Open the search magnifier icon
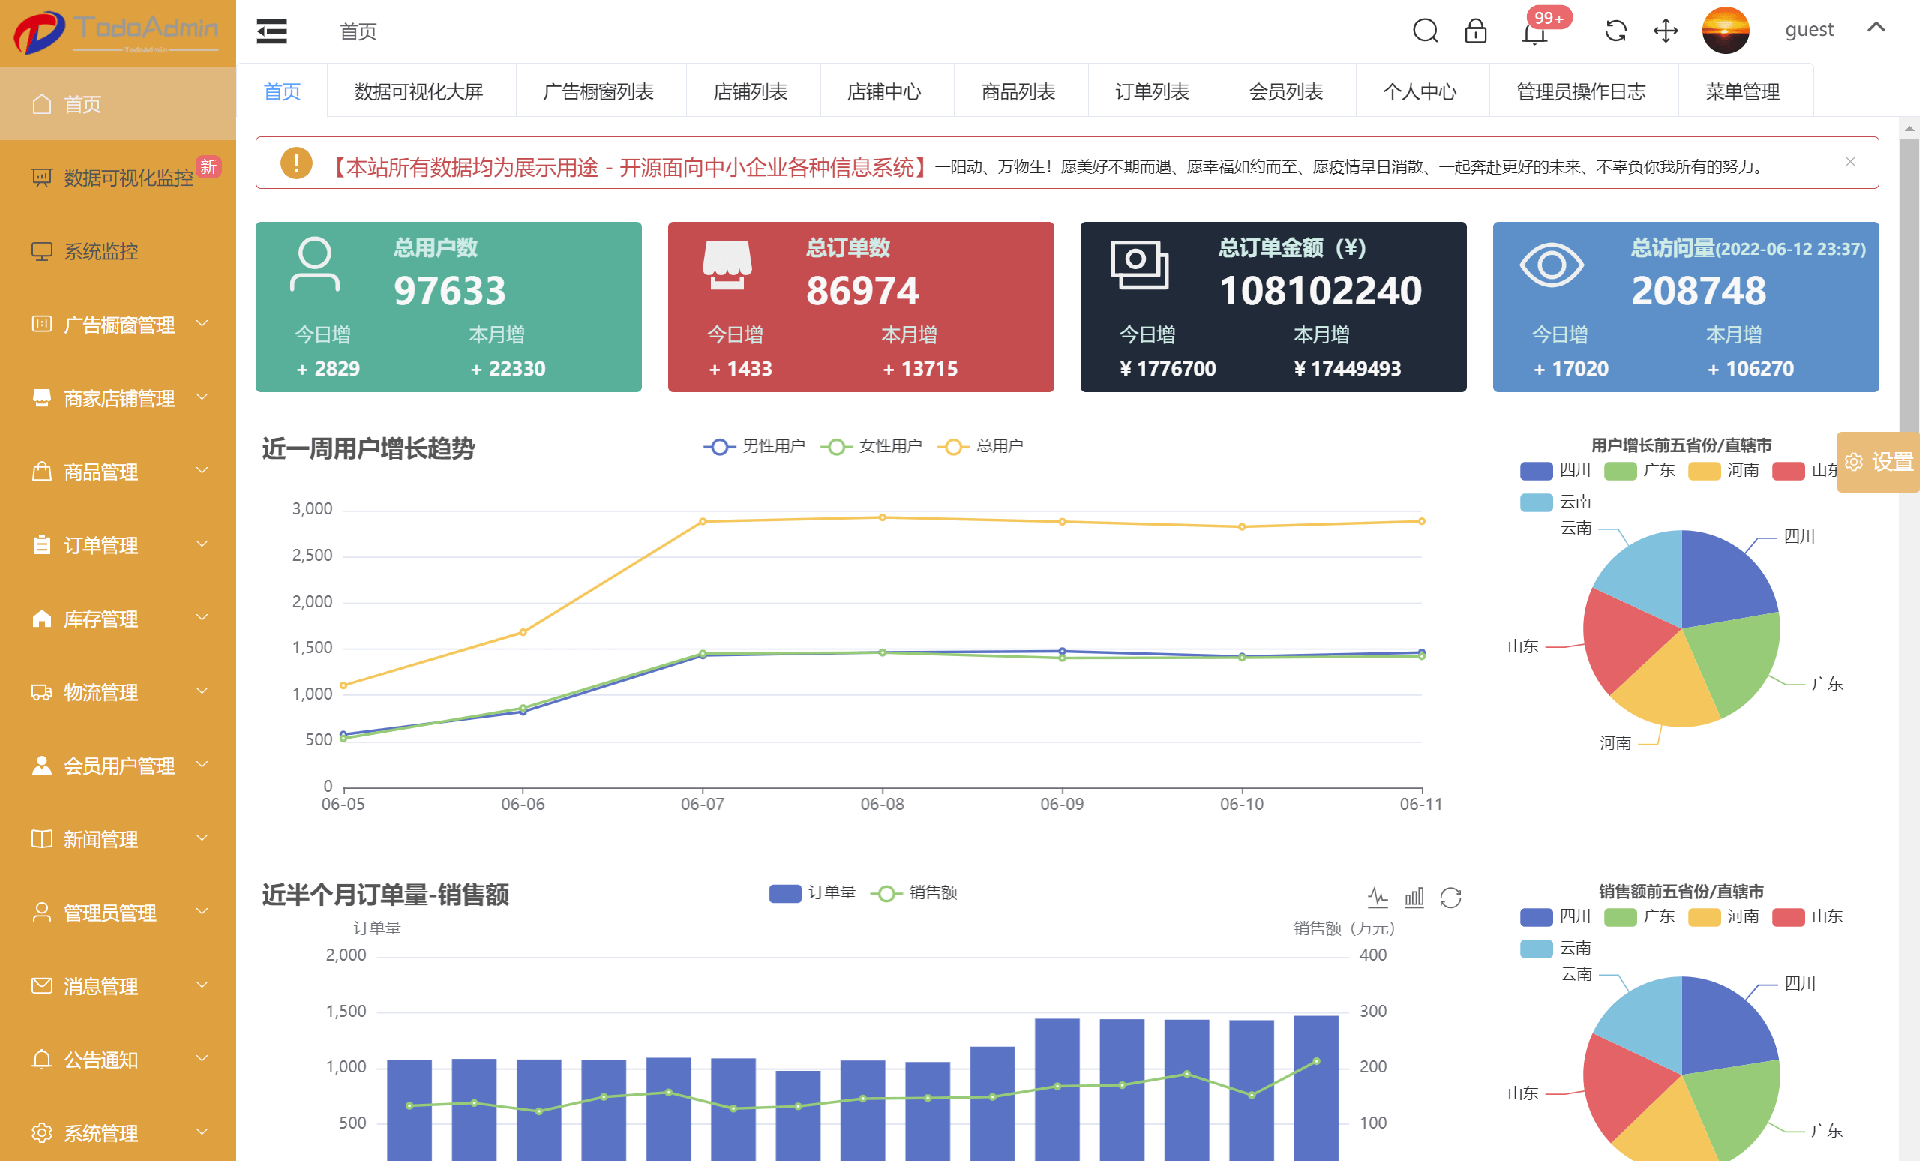Screen dimensions: 1920x1161 (x=1425, y=31)
